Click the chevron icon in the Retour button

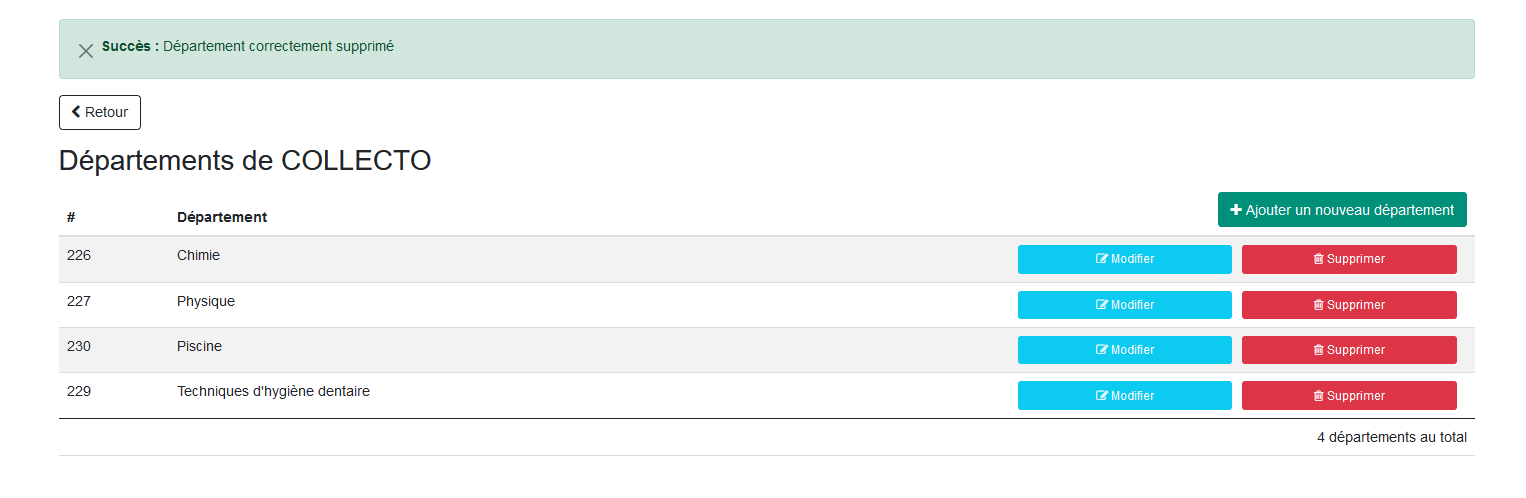click(x=76, y=112)
